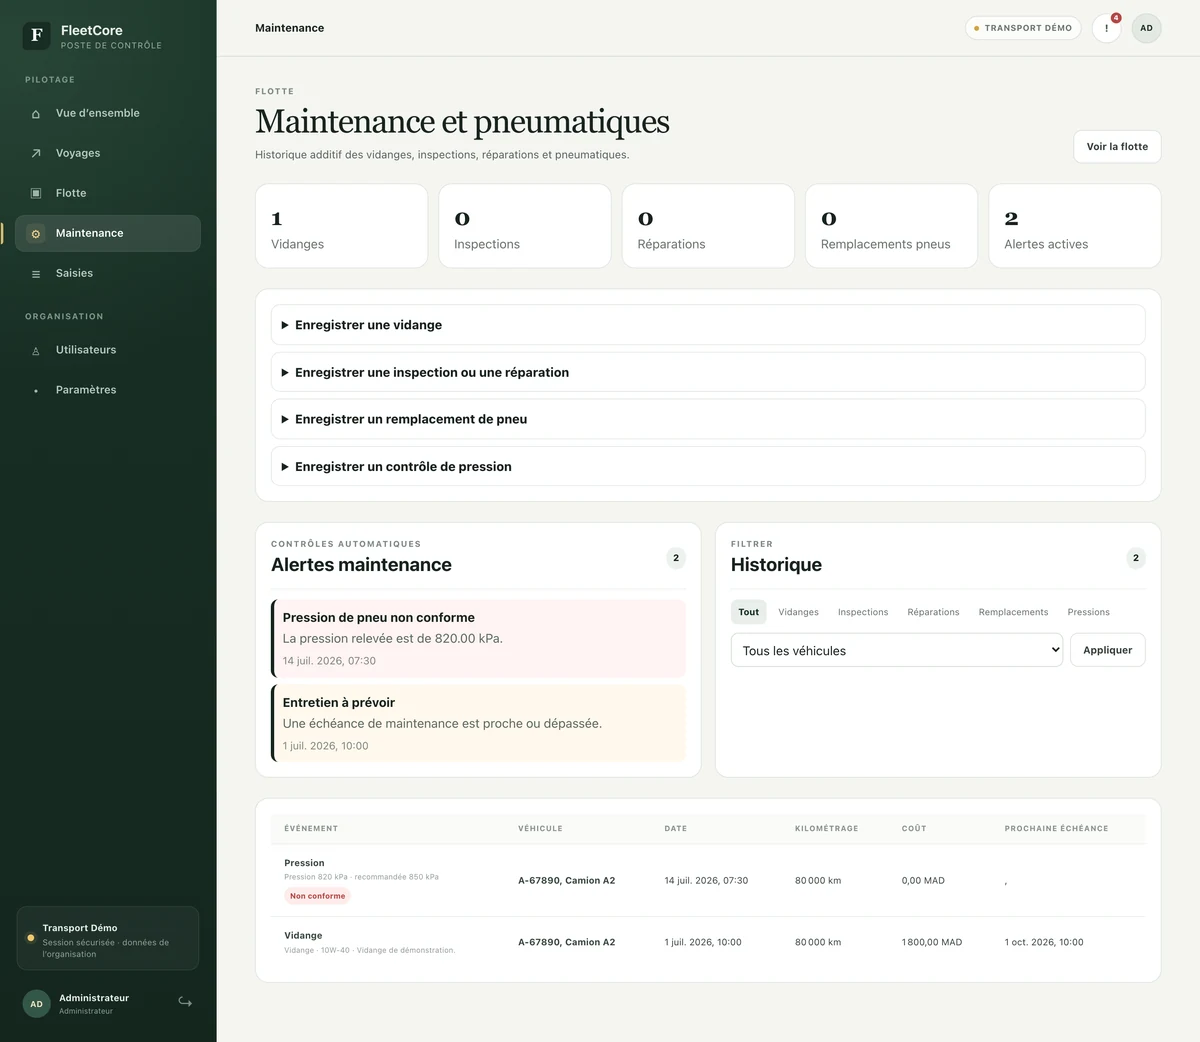Click the 14 juil. 2026, 07:30 table date

[x=706, y=881]
